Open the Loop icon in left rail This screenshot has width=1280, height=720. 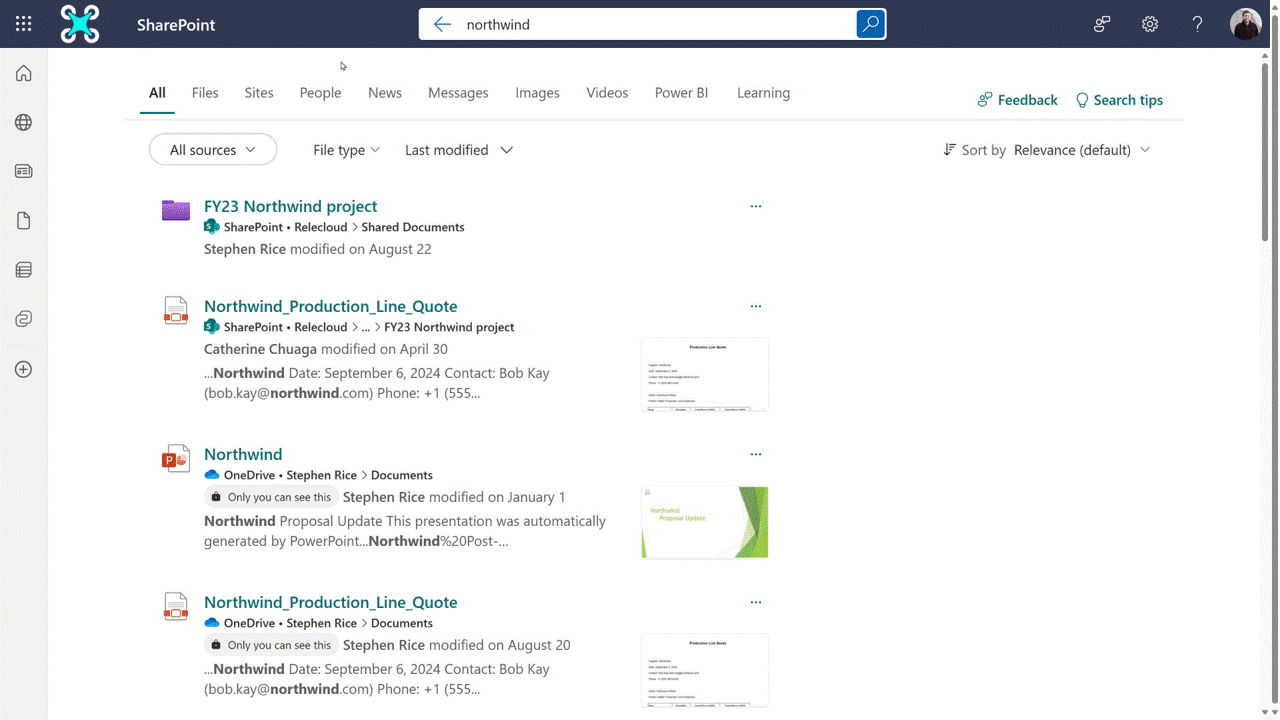click(x=24, y=319)
